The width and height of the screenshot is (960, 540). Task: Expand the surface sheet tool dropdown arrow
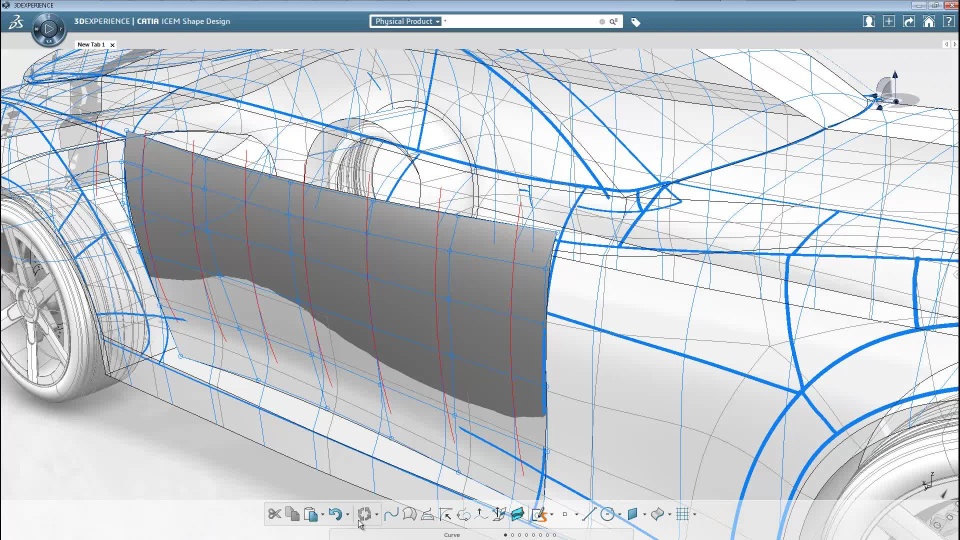670,514
